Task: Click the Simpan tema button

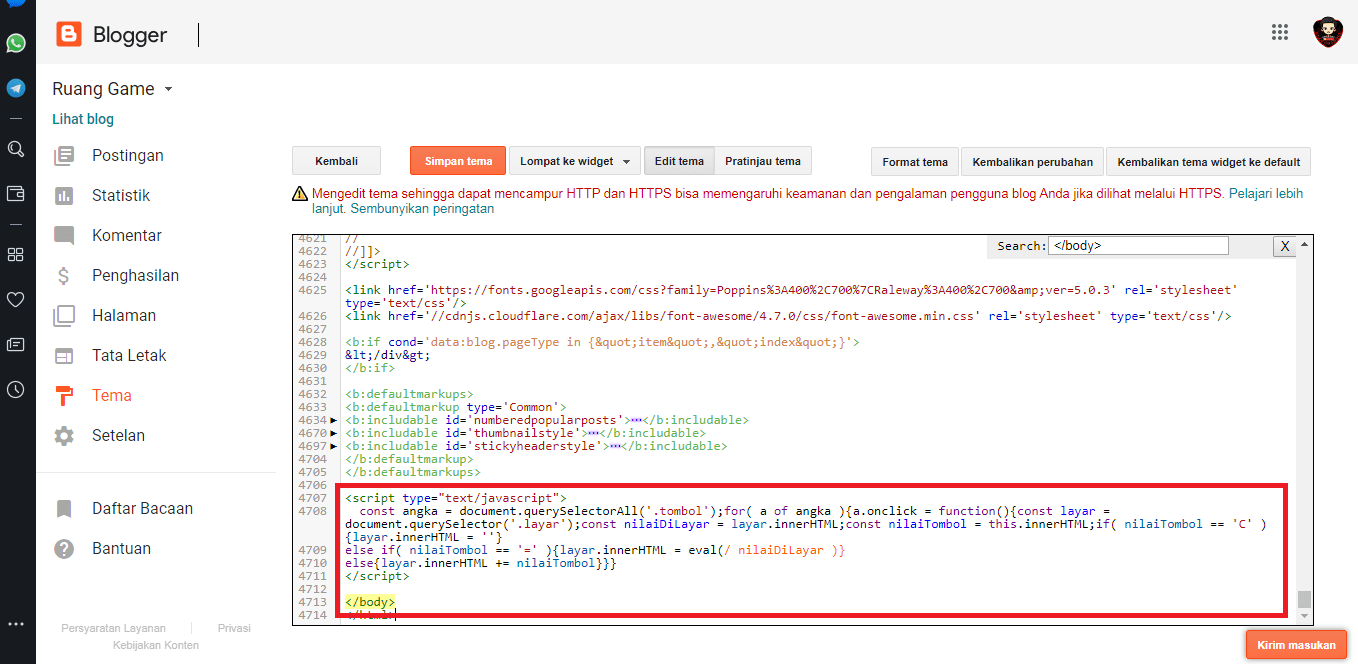Action: click(x=457, y=160)
